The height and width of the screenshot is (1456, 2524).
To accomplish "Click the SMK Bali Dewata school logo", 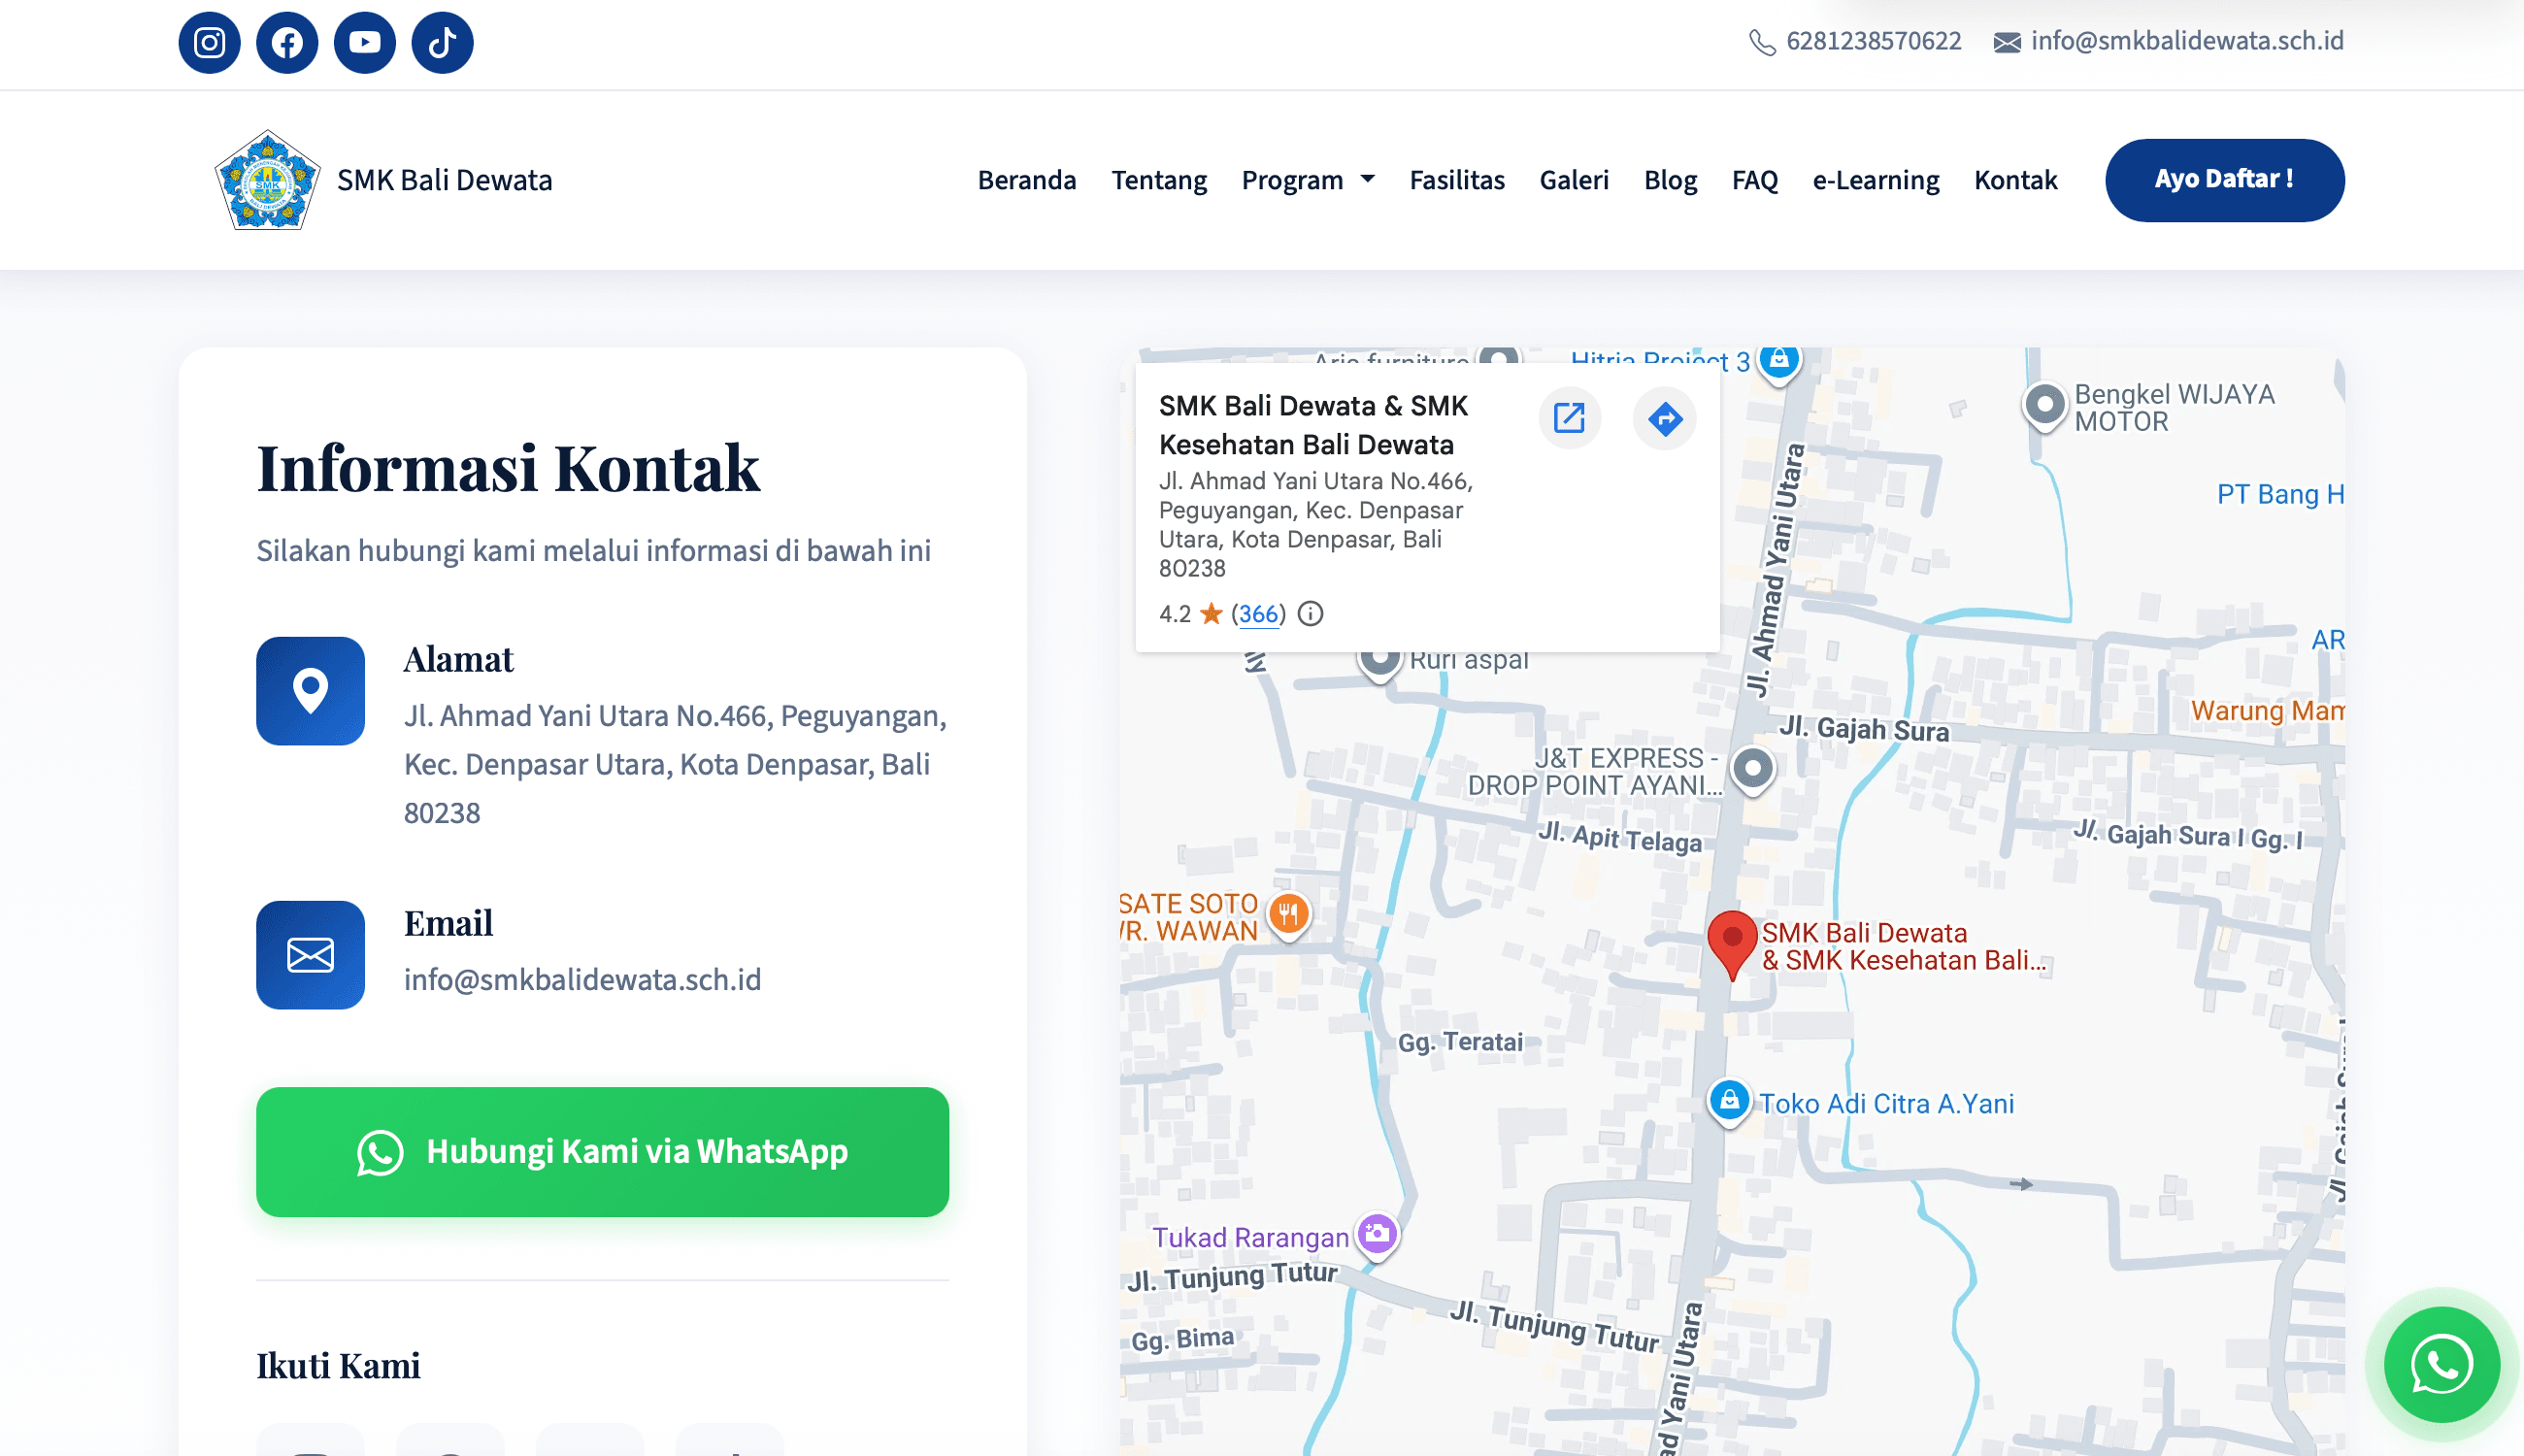I will [x=267, y=180].
